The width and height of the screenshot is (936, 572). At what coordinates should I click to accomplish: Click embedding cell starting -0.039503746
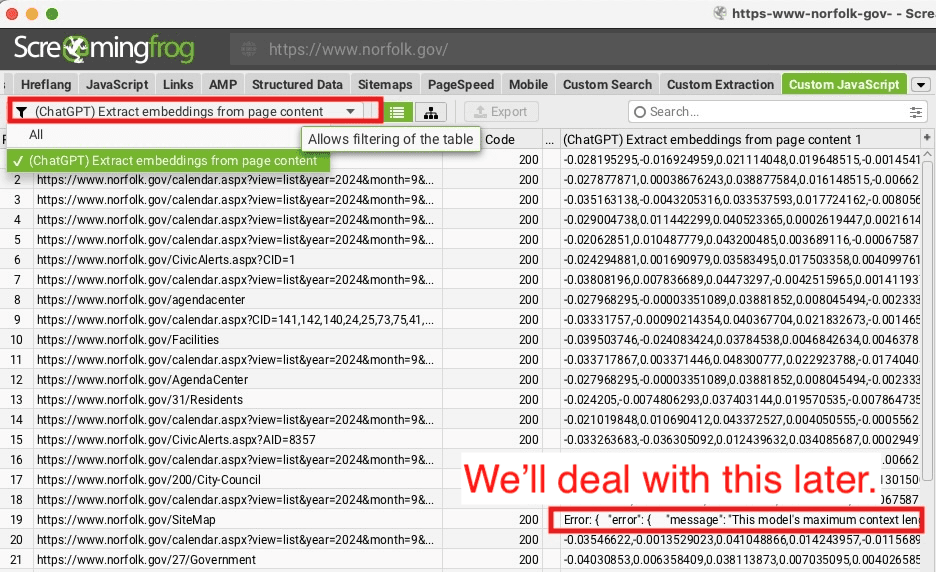[x=740, y=340]
